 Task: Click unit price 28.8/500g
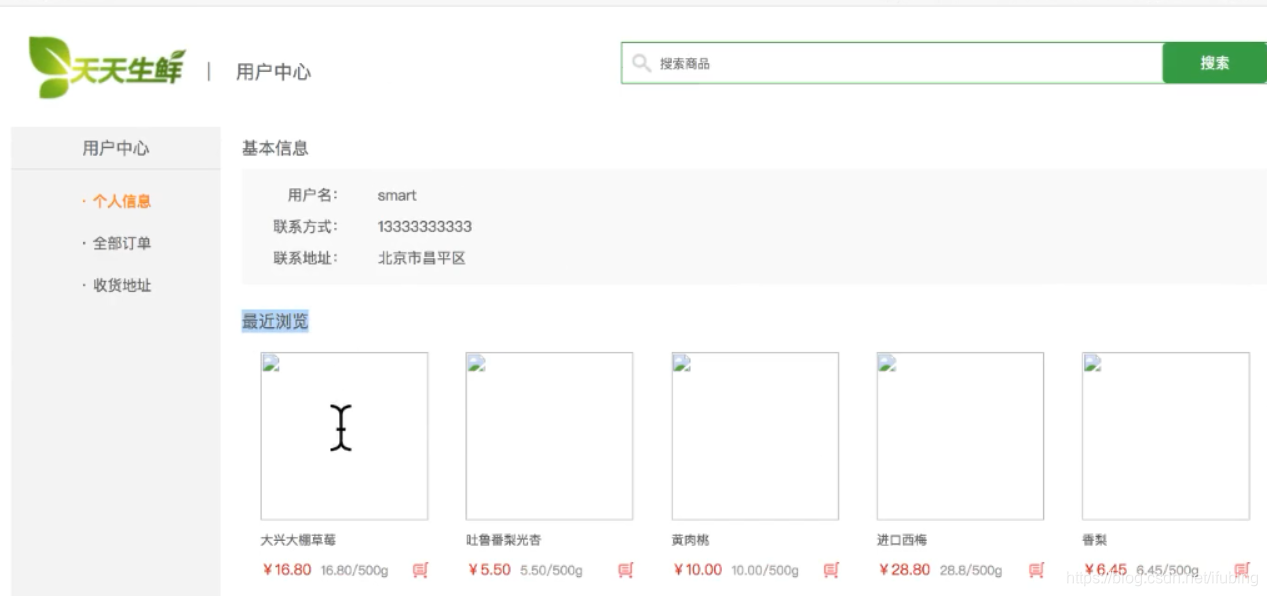pos(970,571)
